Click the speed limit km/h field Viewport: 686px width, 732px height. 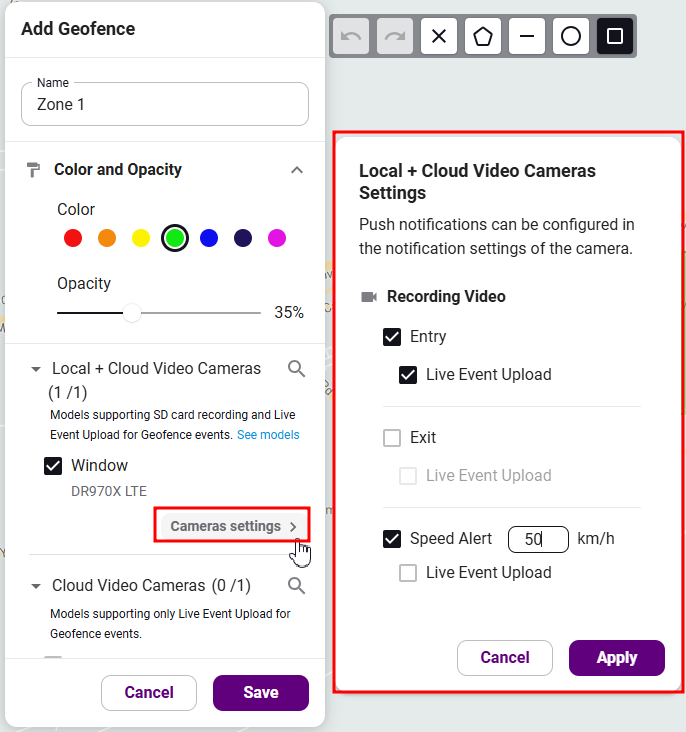pos(538,539)
